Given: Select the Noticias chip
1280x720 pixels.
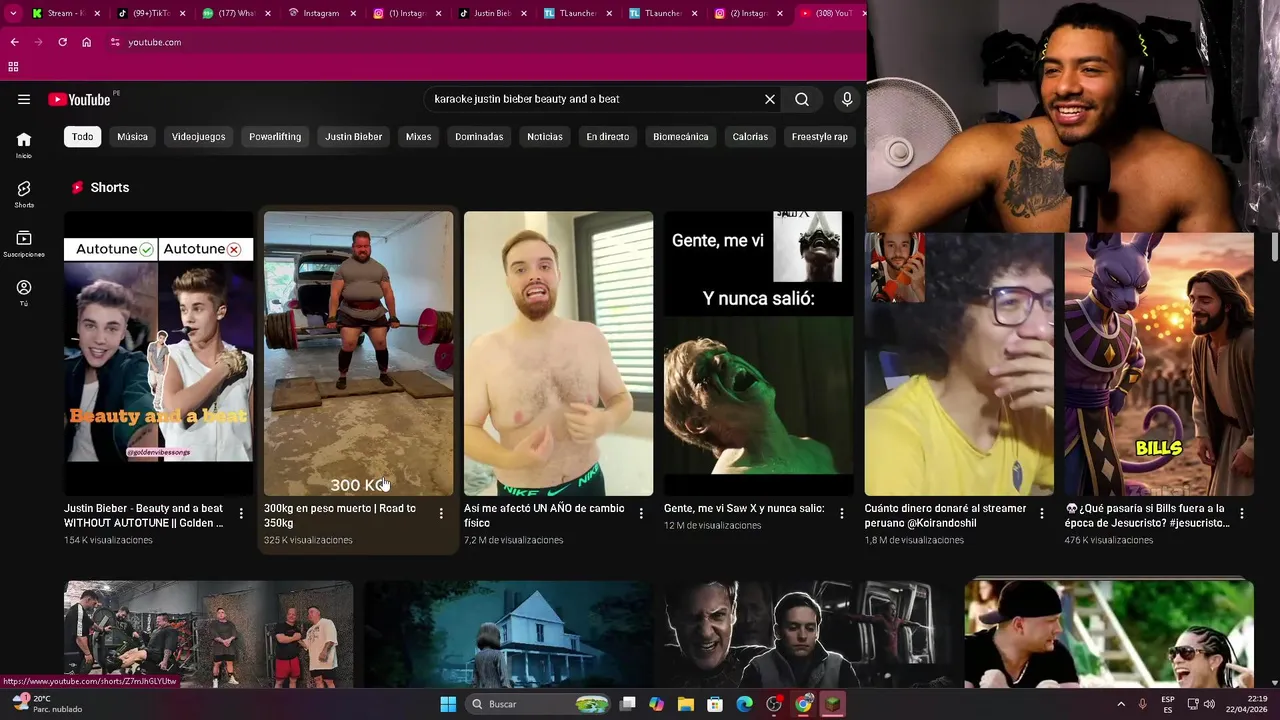Looking at the screenshot, I should [x=545, y=137].
